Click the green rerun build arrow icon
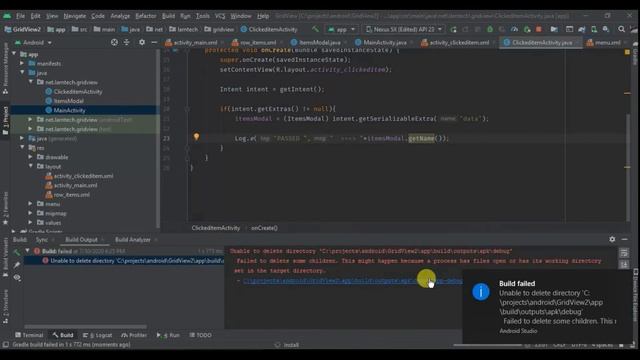 17,252
